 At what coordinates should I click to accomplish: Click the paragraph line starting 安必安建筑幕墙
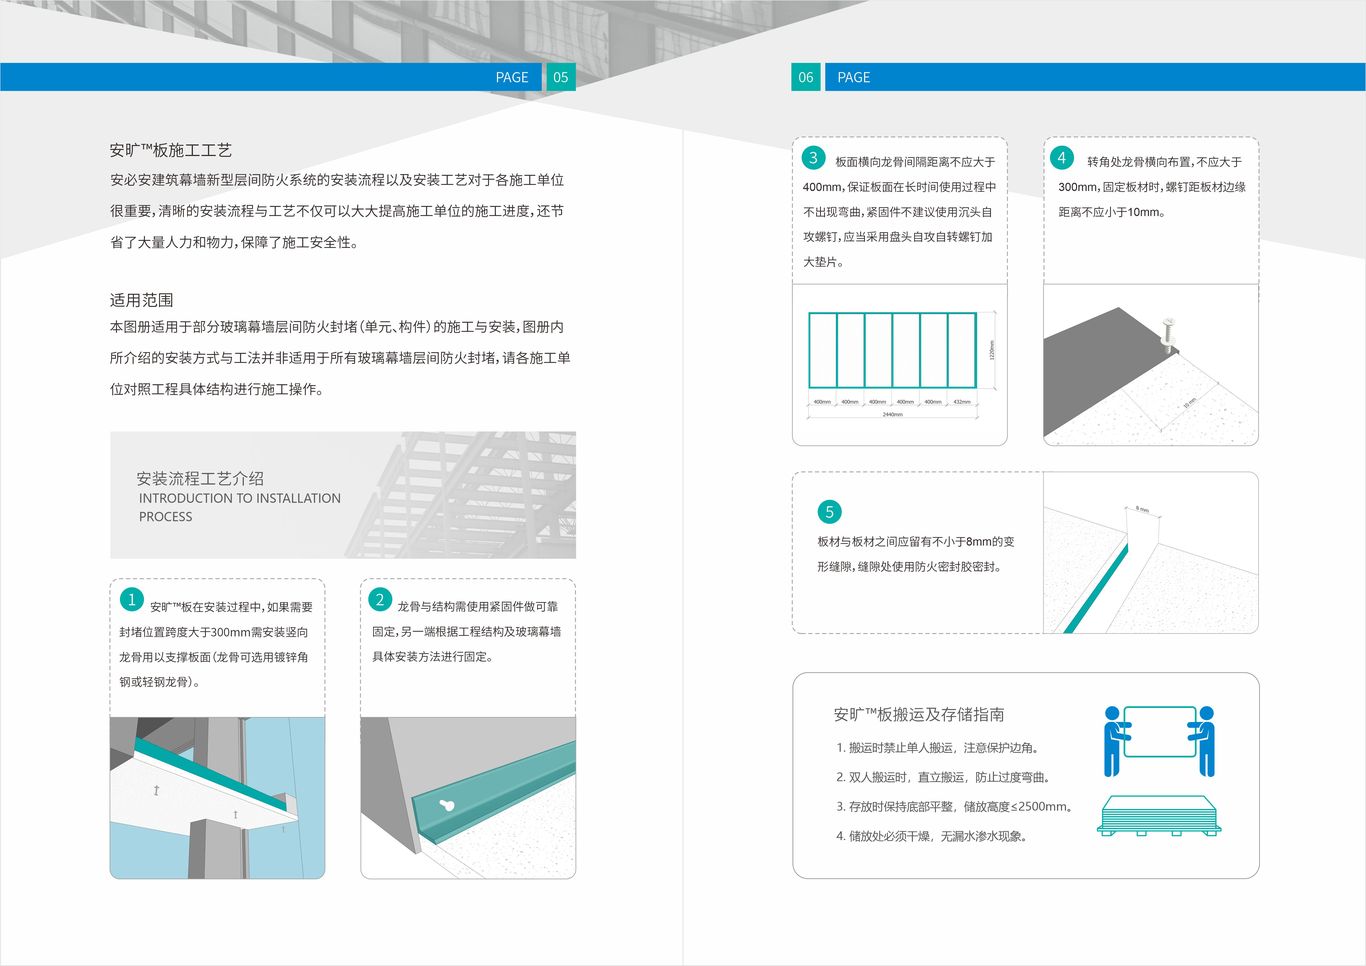(x=337, y=180)
